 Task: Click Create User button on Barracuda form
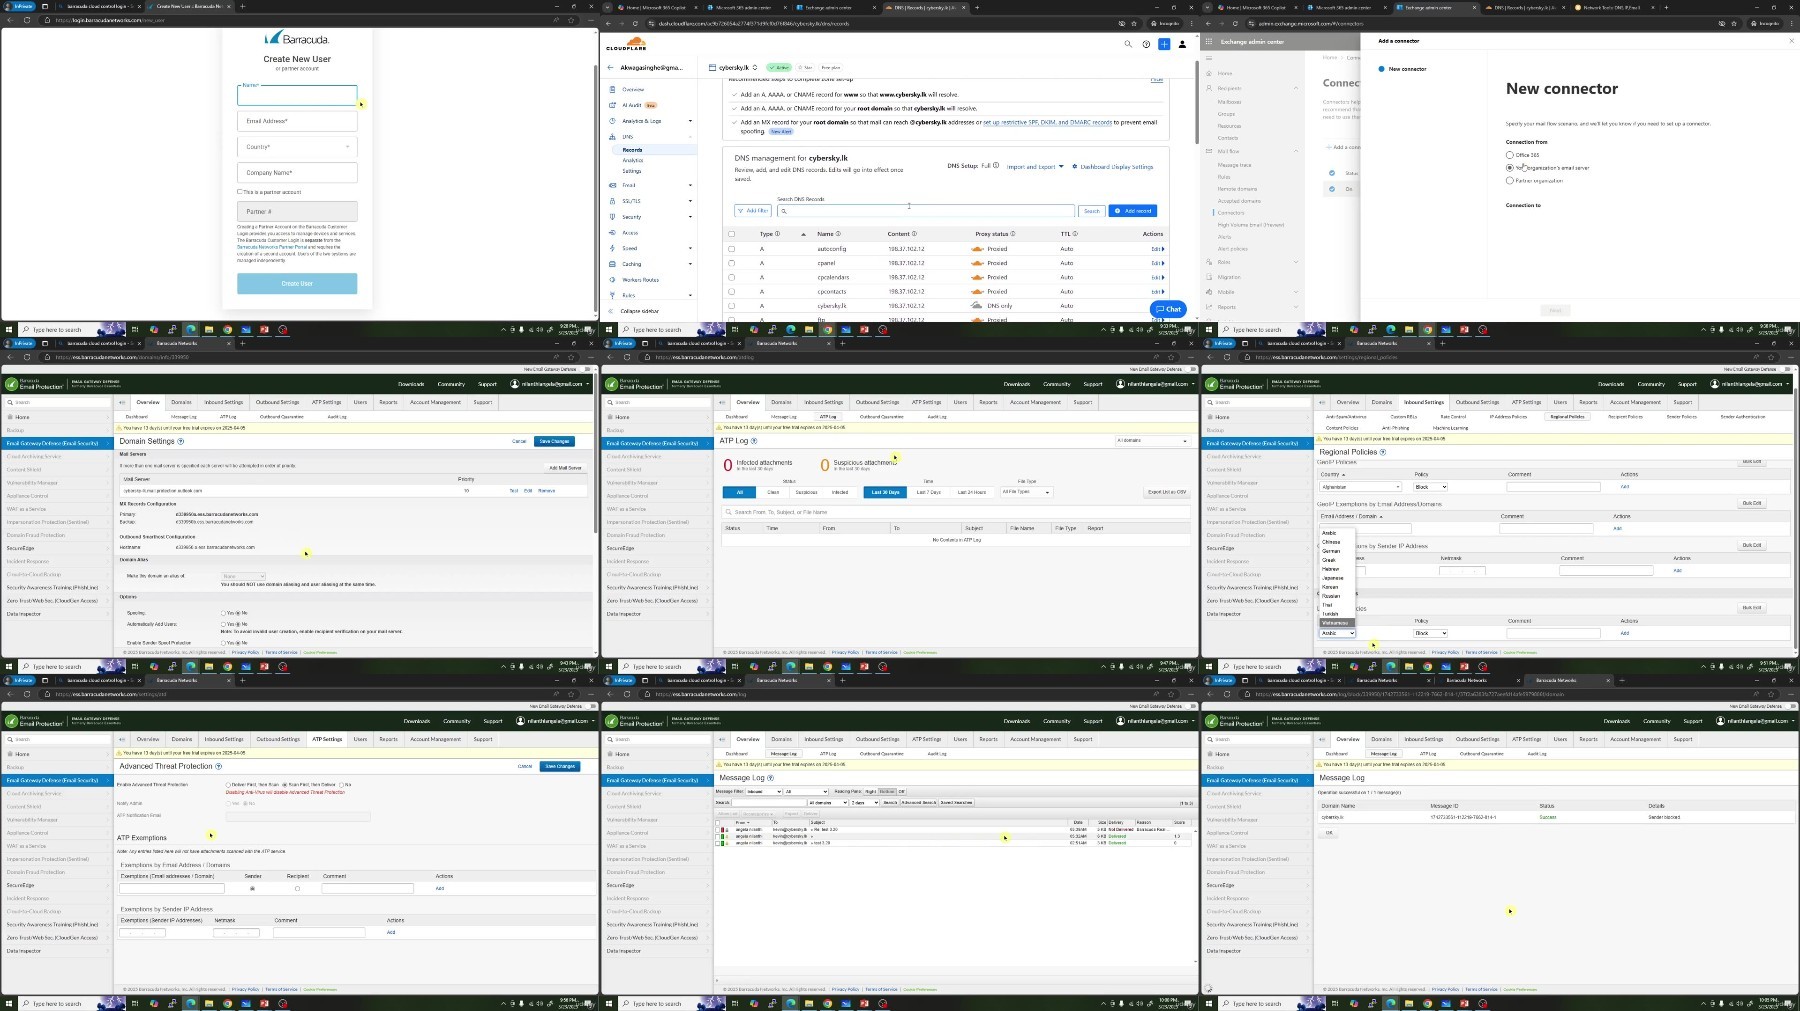[x=297, y=283]
